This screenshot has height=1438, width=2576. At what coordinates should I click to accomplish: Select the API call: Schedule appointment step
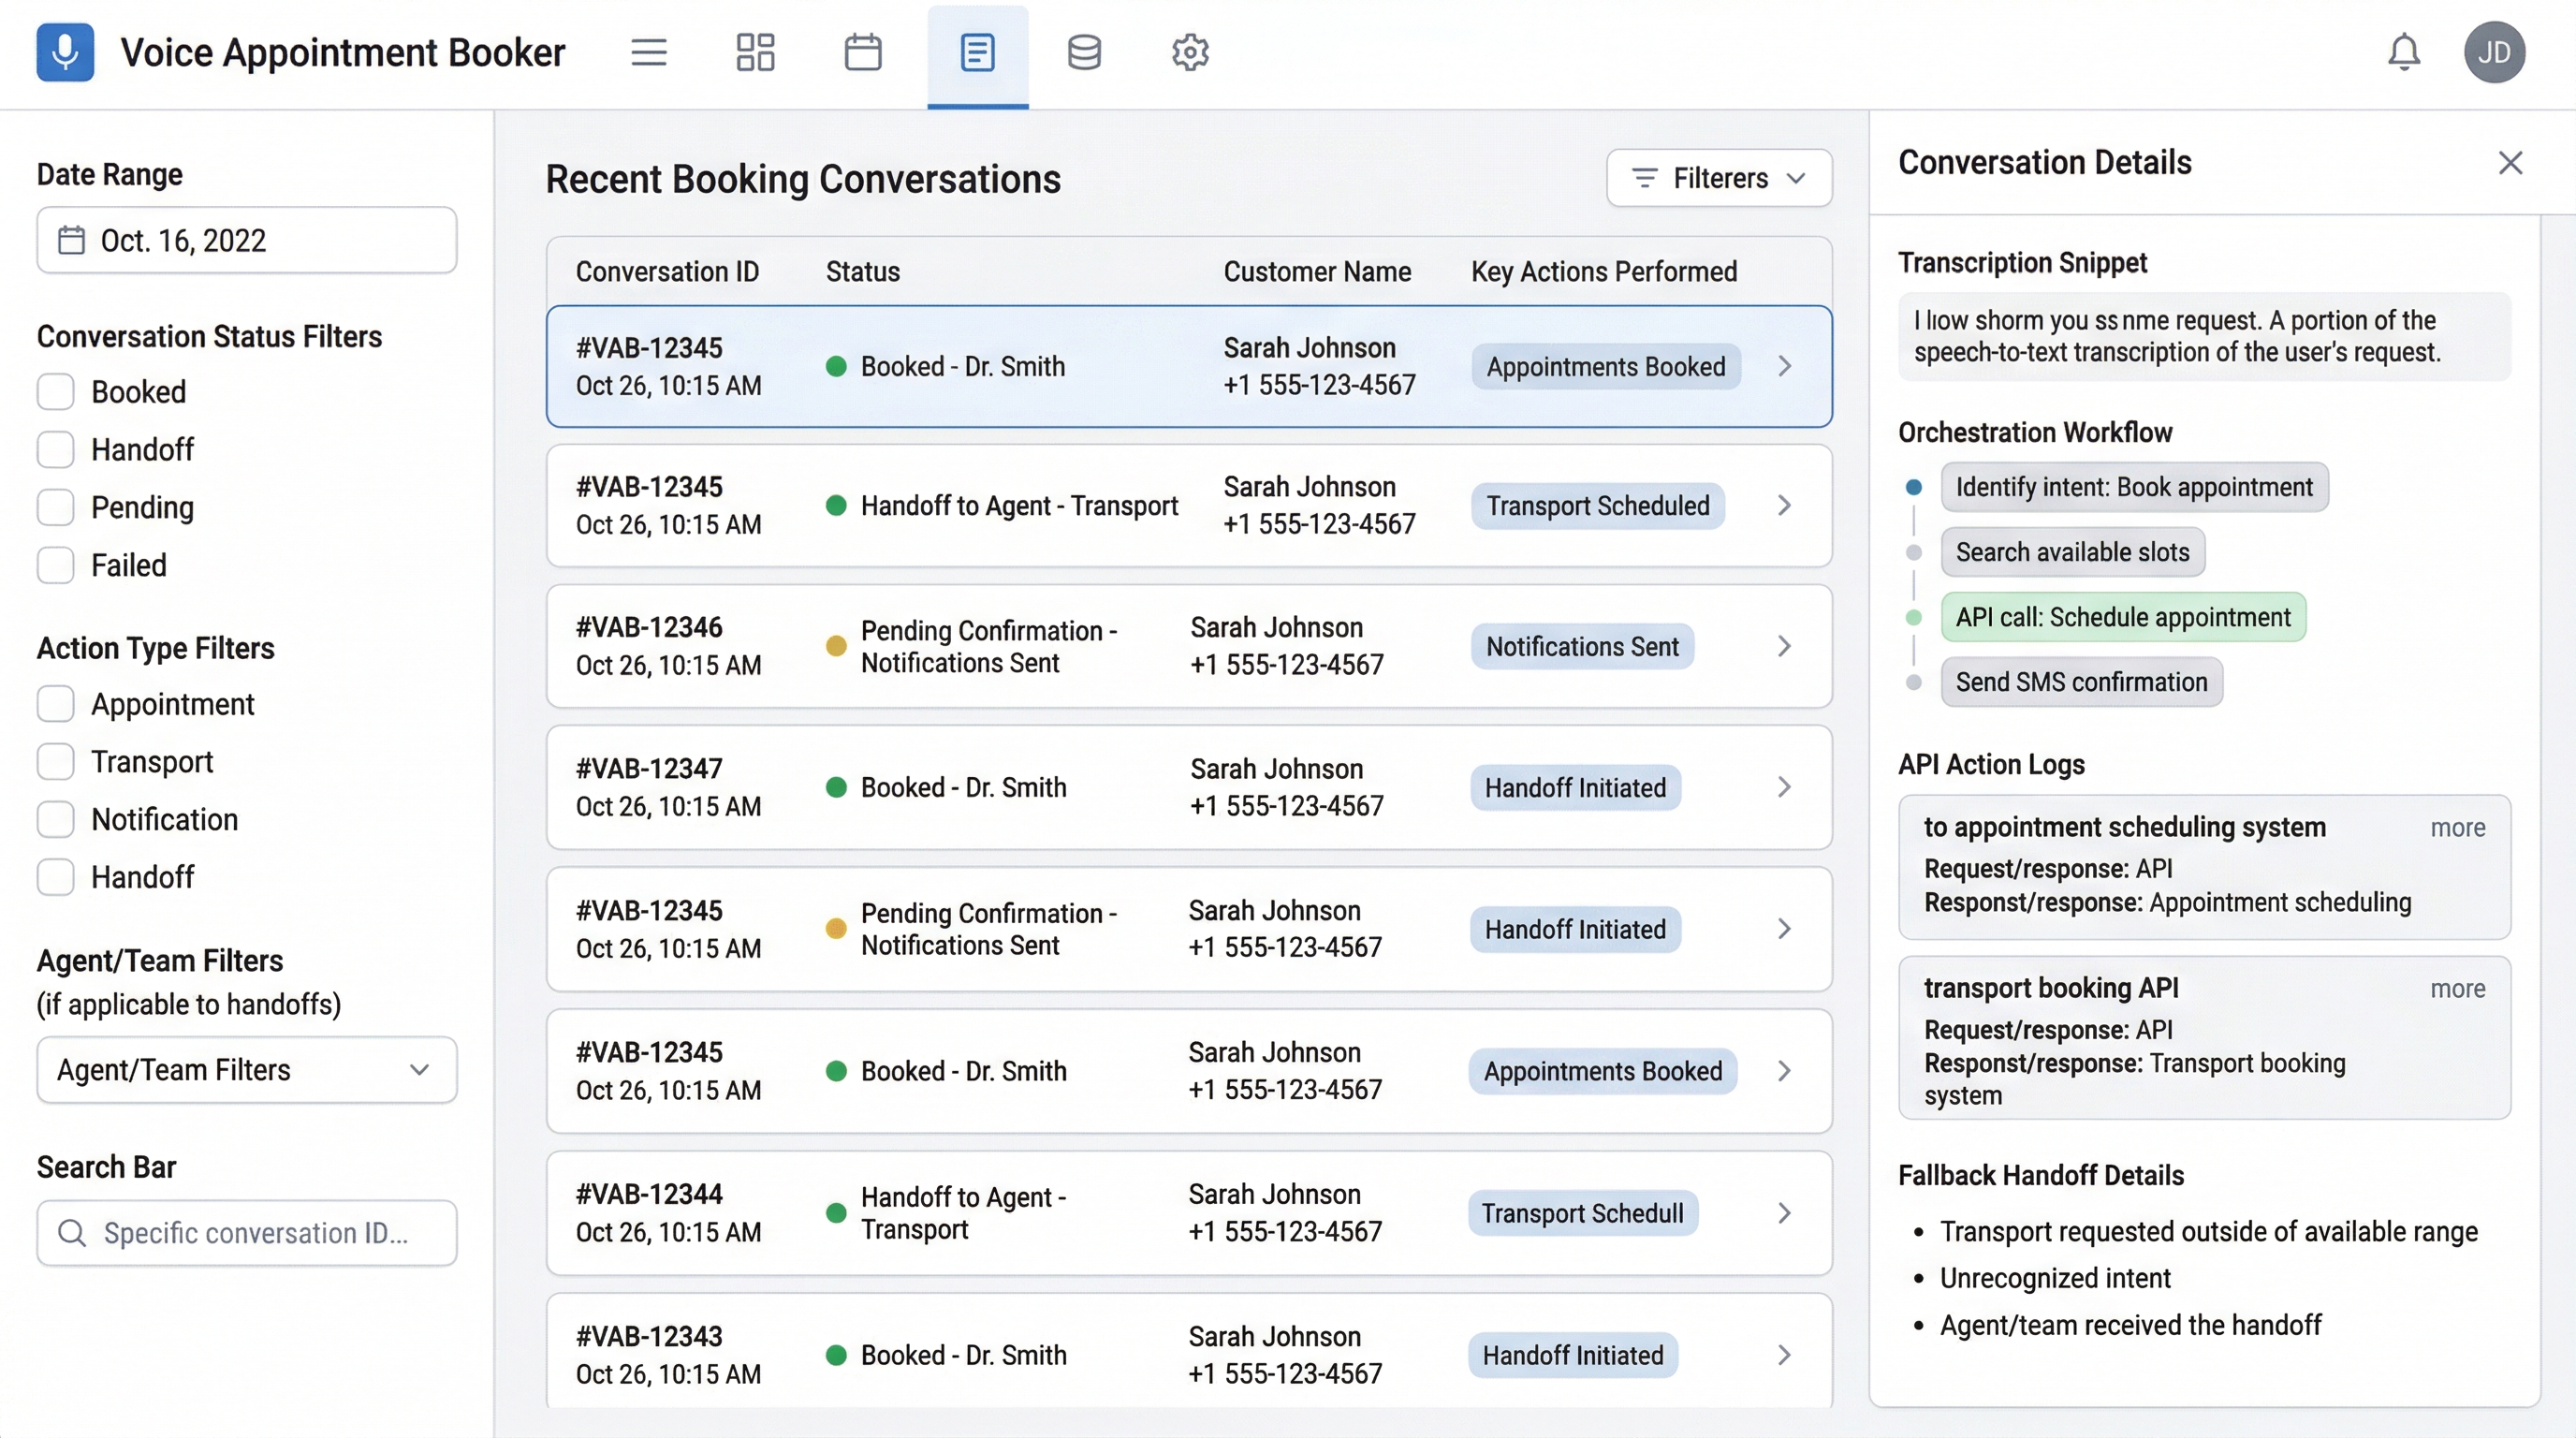coord(2122,617)
